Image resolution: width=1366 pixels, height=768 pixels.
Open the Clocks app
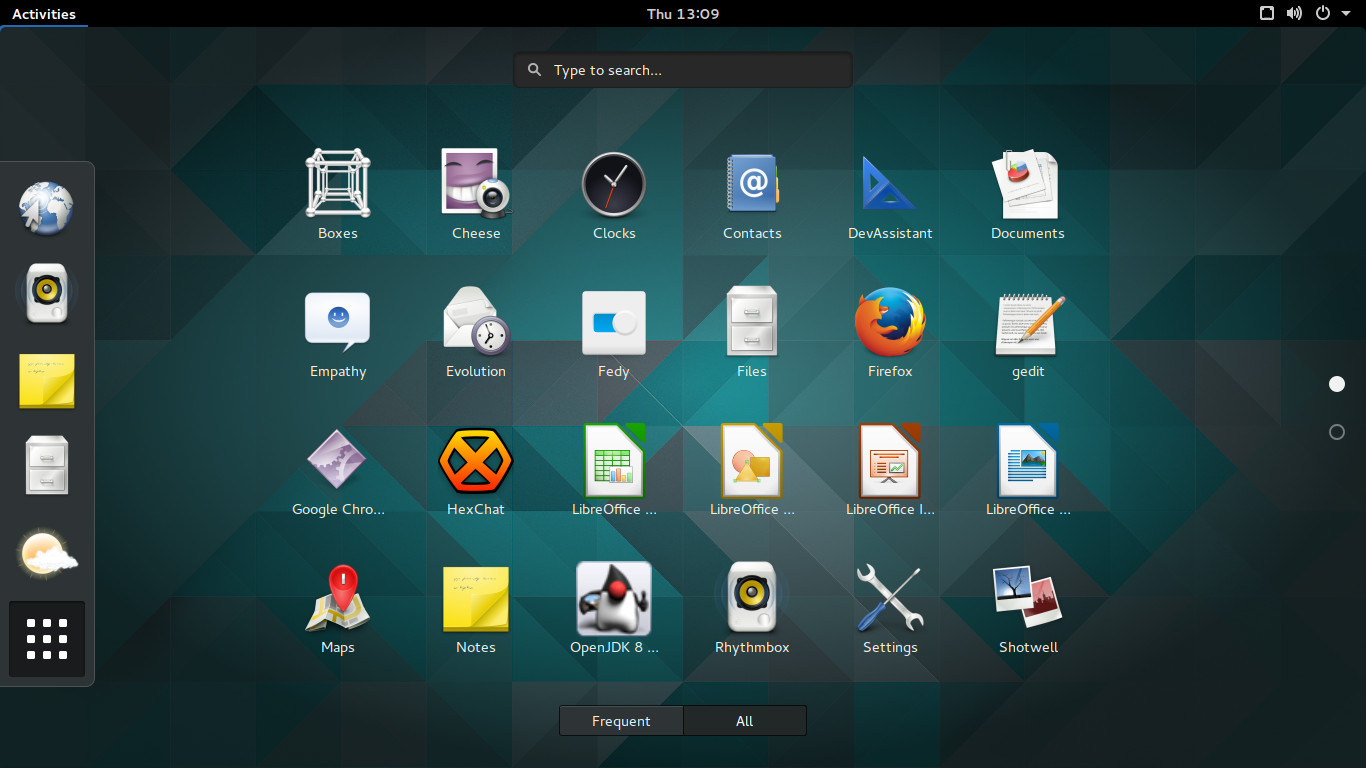point(614,184)
